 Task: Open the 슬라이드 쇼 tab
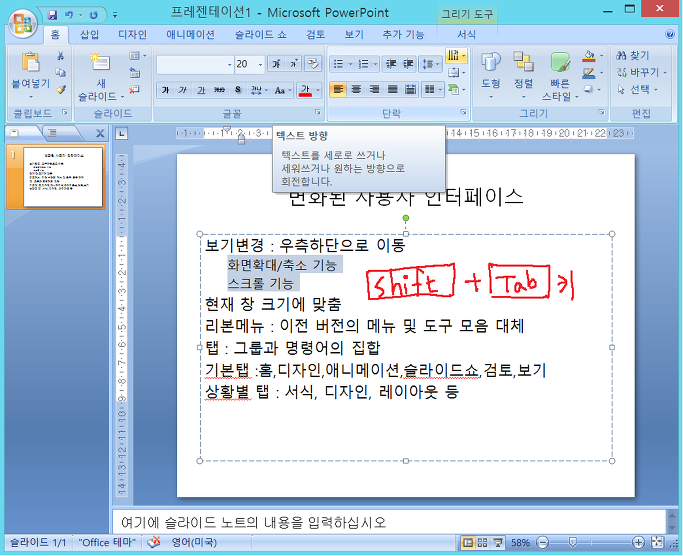click(260, 34)
